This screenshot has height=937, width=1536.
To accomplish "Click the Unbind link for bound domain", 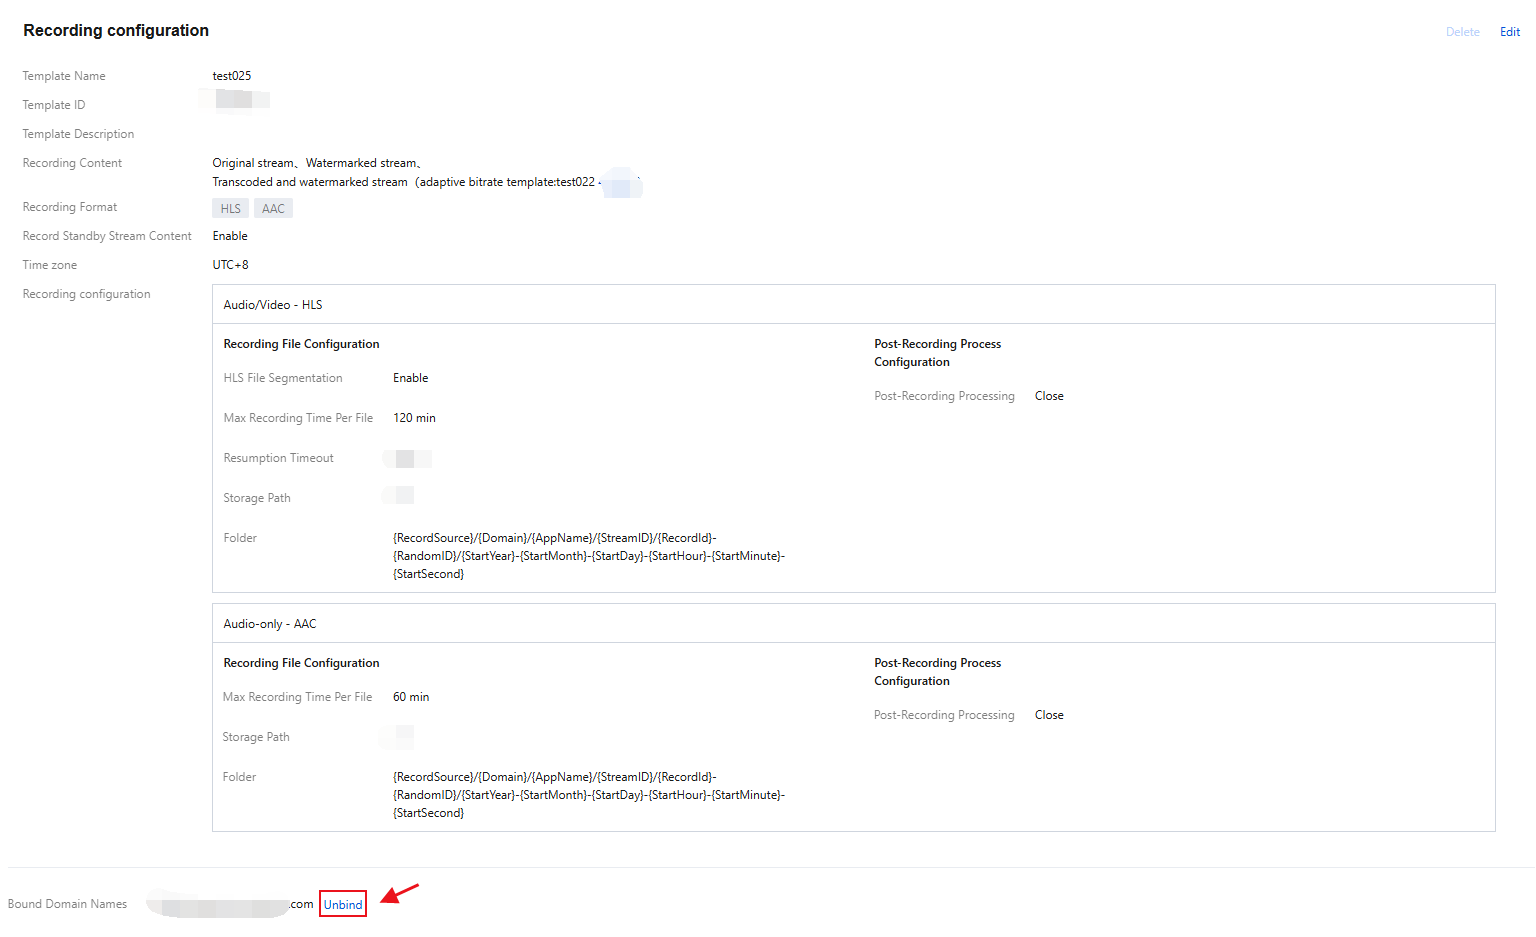I will pos(343,904).
